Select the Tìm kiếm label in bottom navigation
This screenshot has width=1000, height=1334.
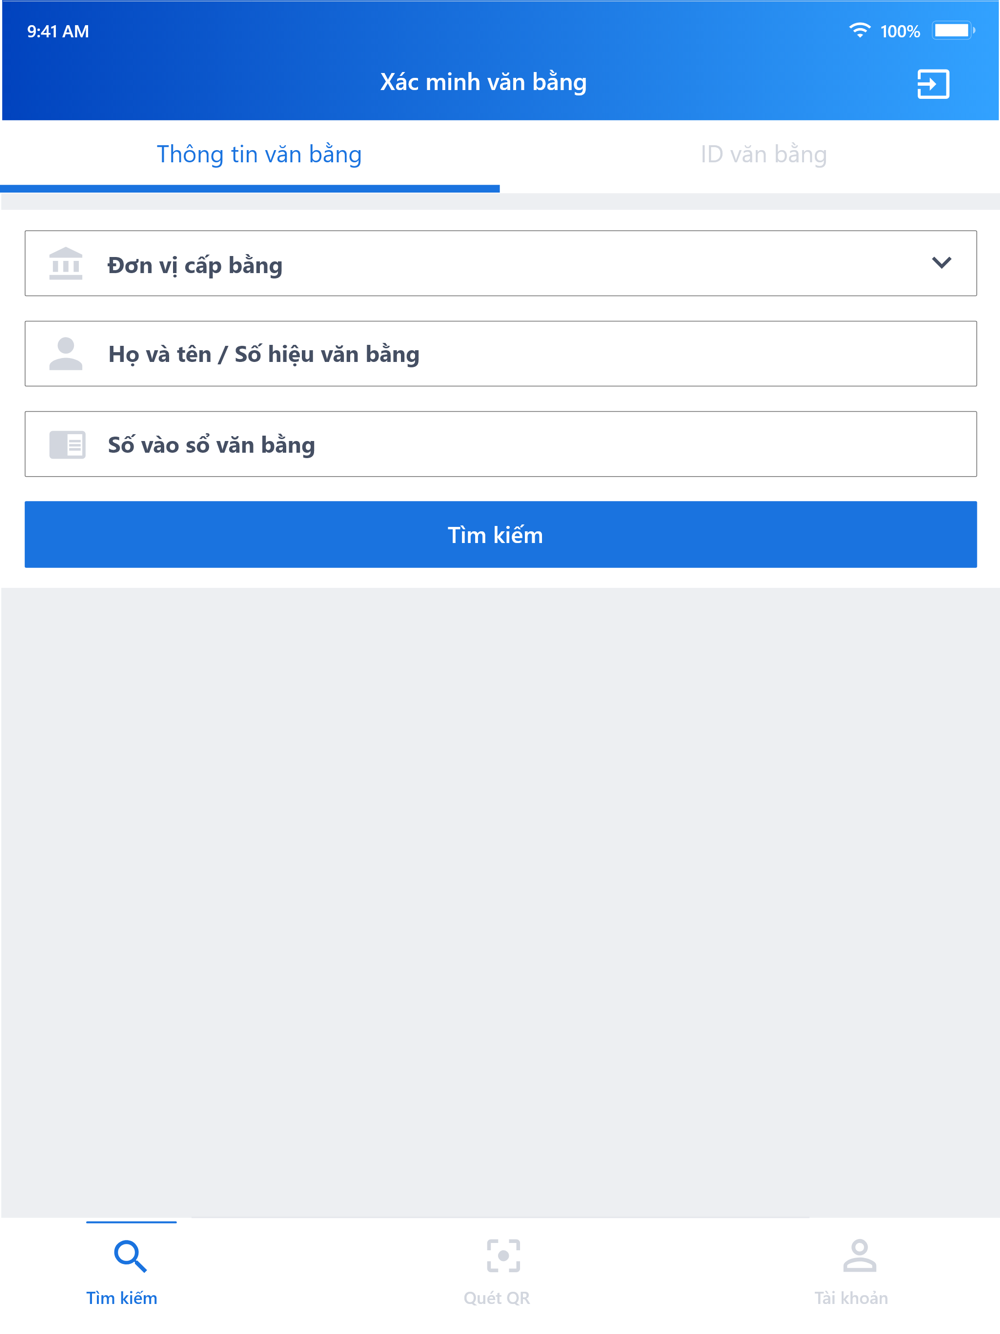tap(122, 1298)
